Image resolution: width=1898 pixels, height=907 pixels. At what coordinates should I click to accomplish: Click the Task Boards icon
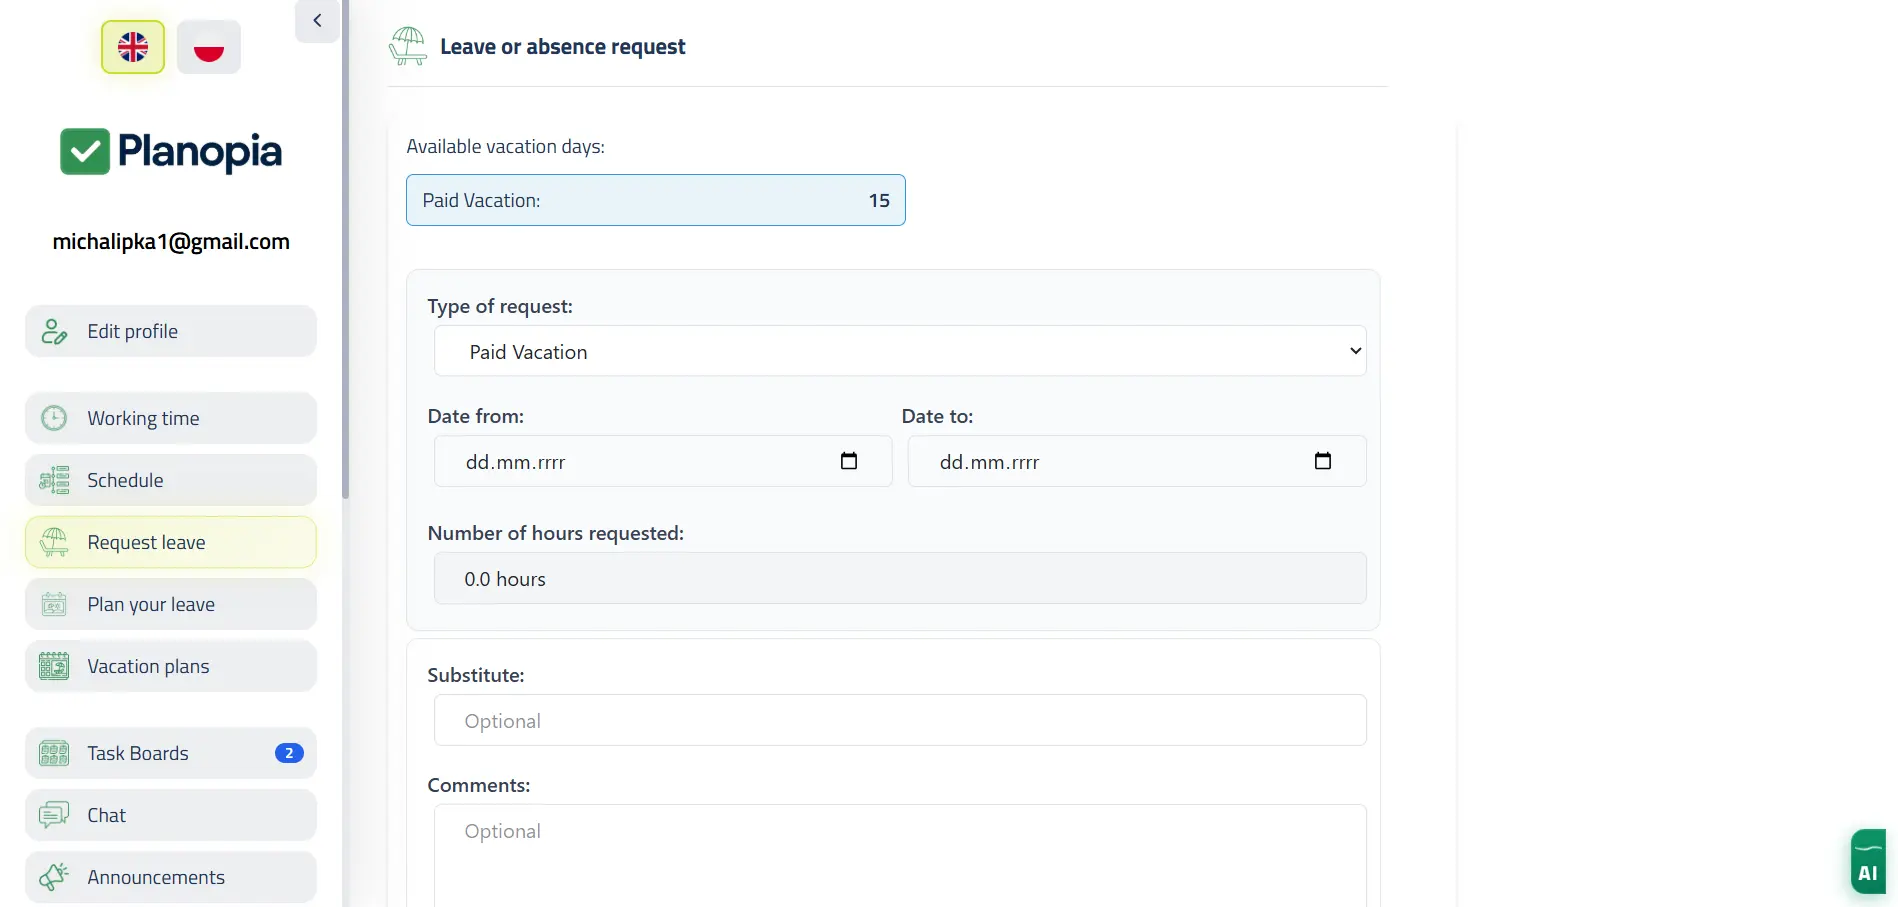click(54, 753)
